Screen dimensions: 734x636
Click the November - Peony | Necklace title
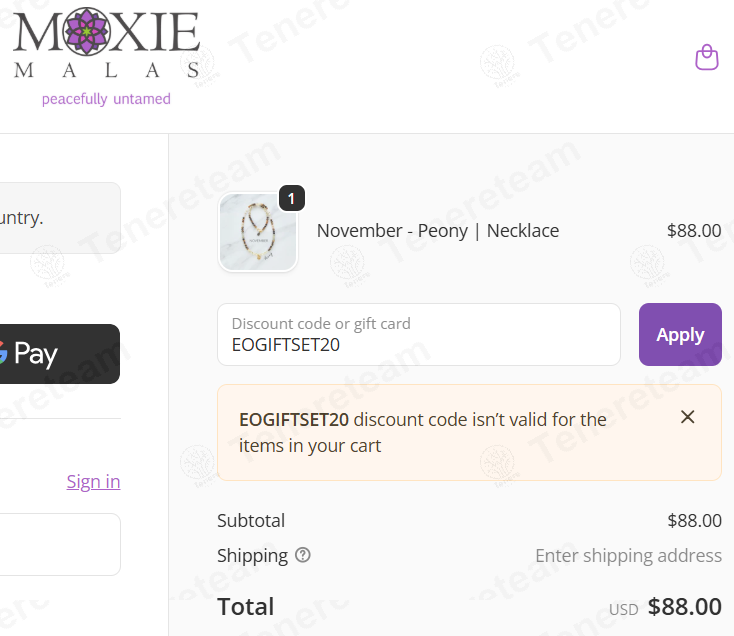tap(438, 231)
